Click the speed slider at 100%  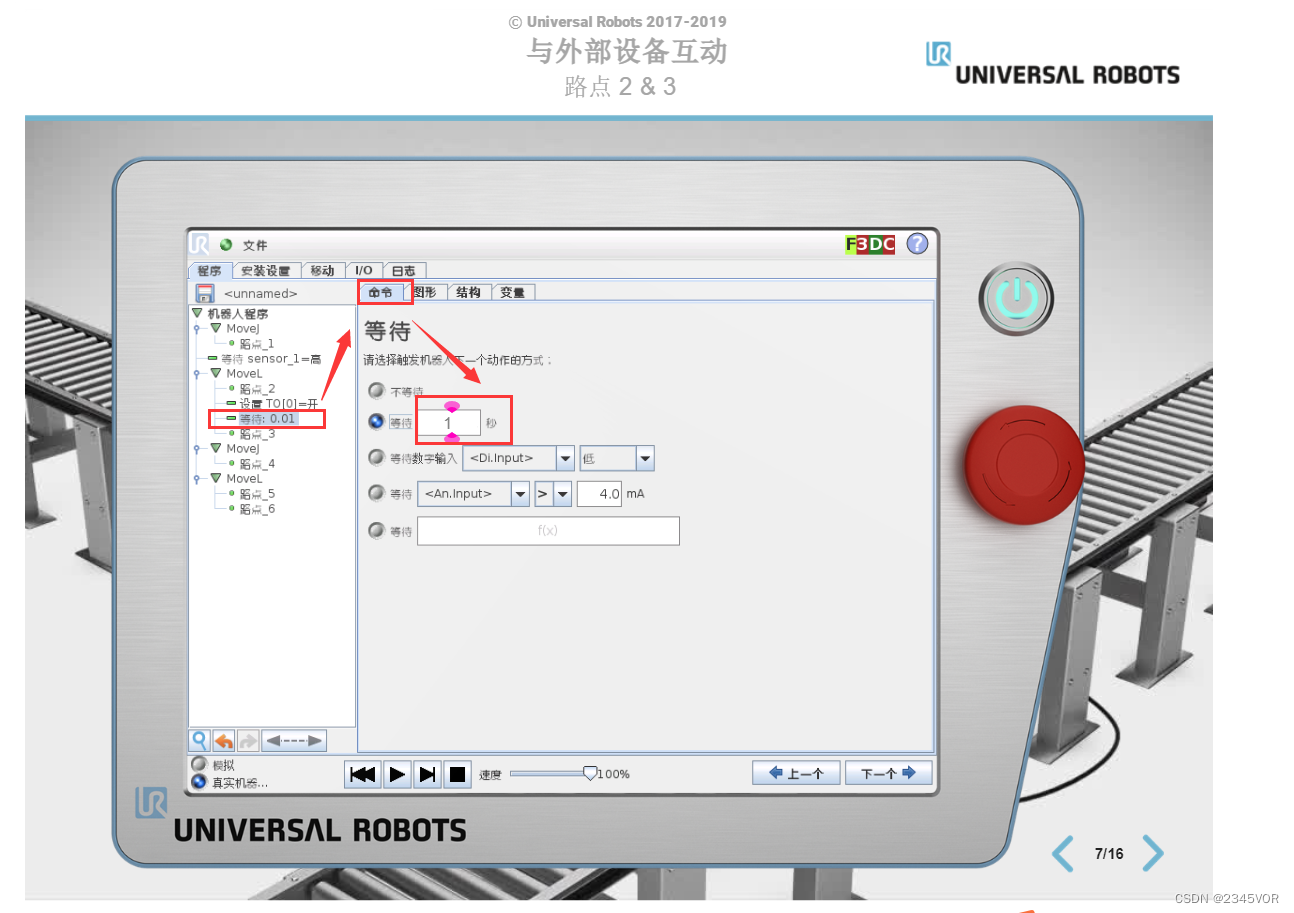tap(590, 773)
